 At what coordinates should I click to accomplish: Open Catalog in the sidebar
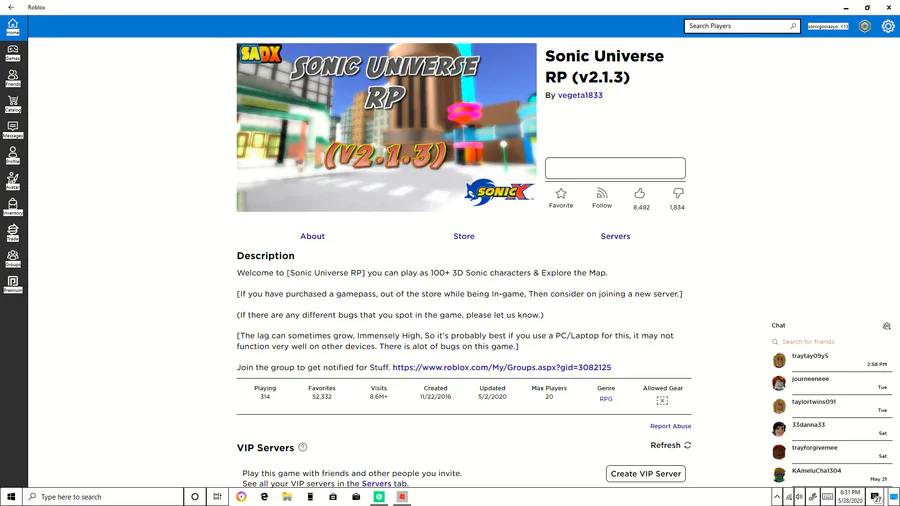click(13, 104)
